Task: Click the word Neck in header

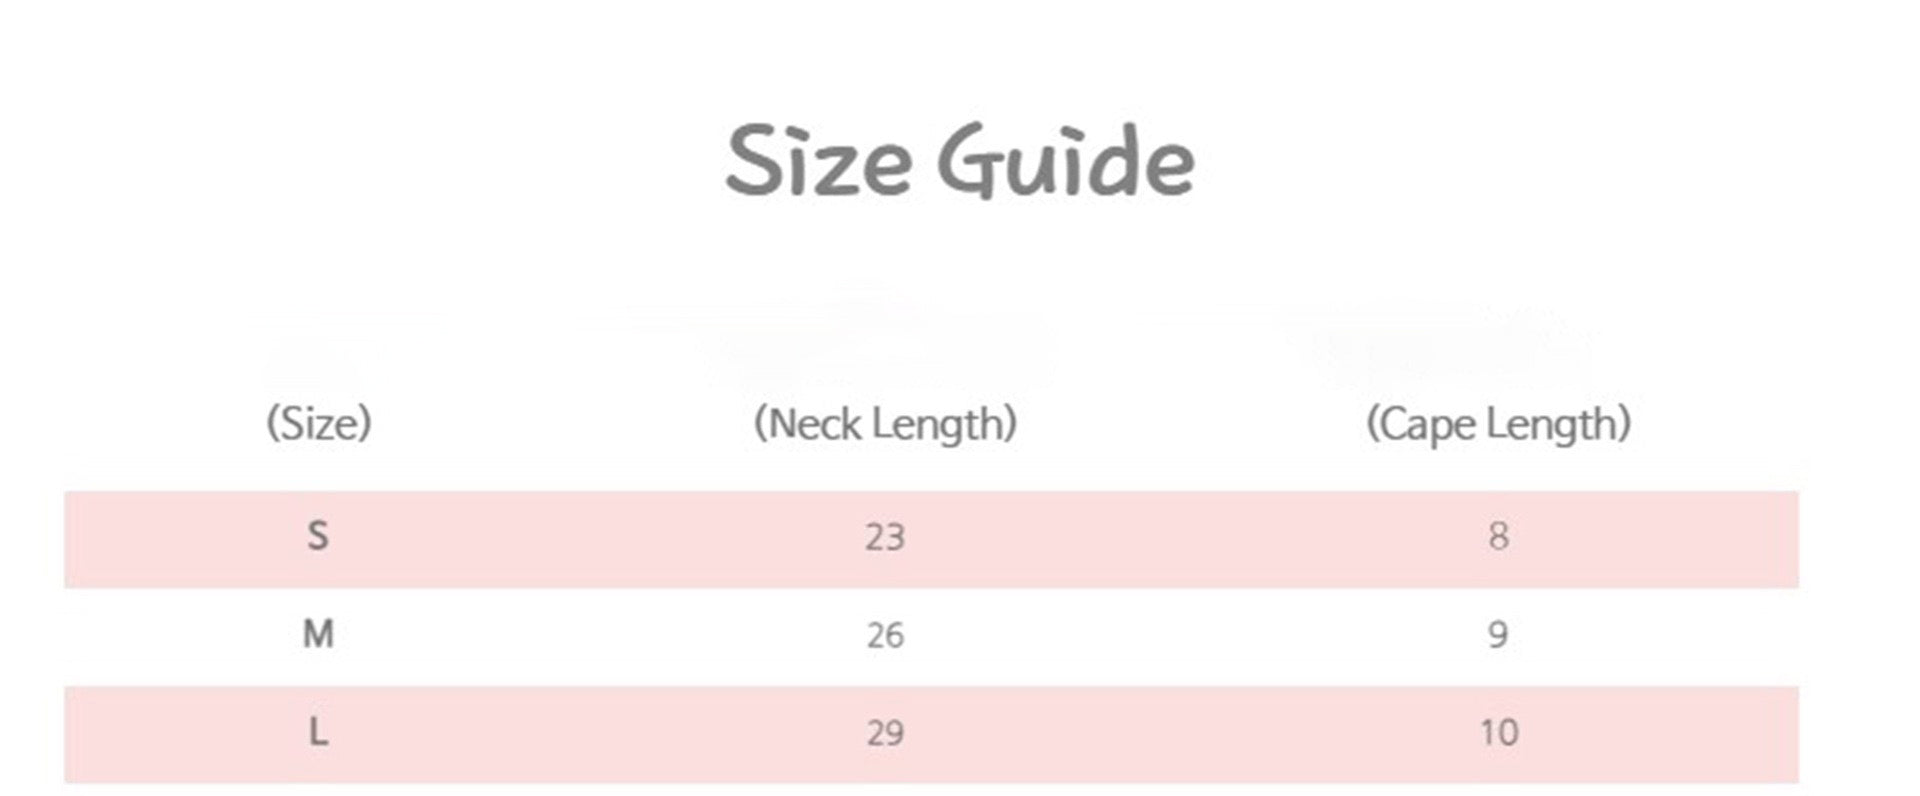Action: 814,423
